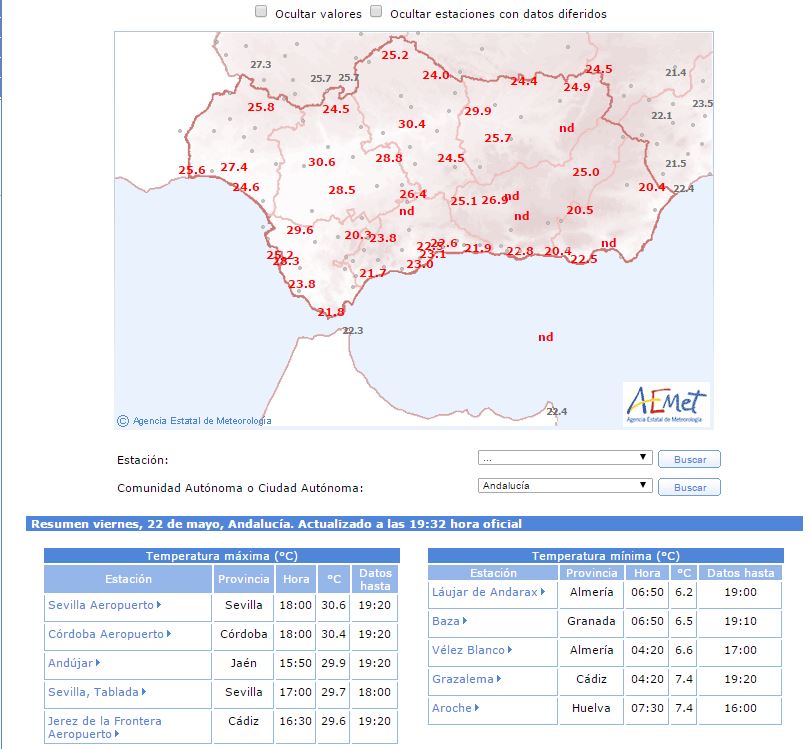810x749 pixels.
Task: Click the 30.6 station marker on map
Action: click(321, 162)
